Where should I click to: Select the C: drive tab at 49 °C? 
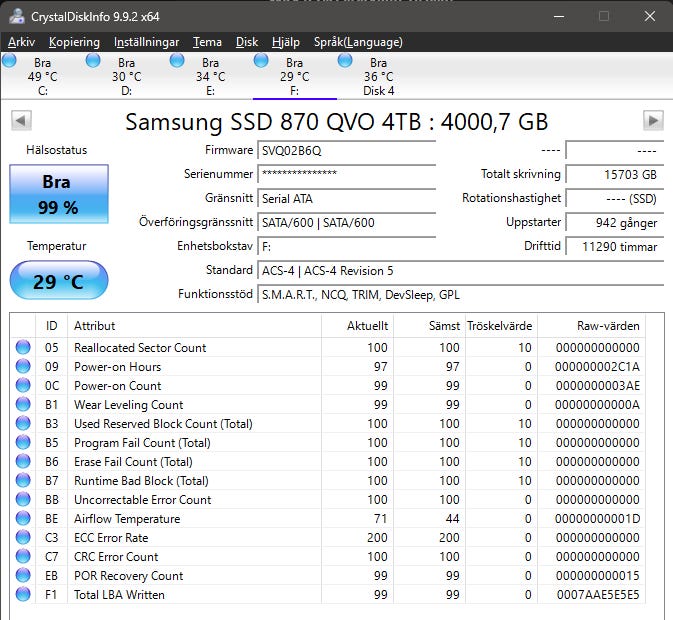(42, 76)
